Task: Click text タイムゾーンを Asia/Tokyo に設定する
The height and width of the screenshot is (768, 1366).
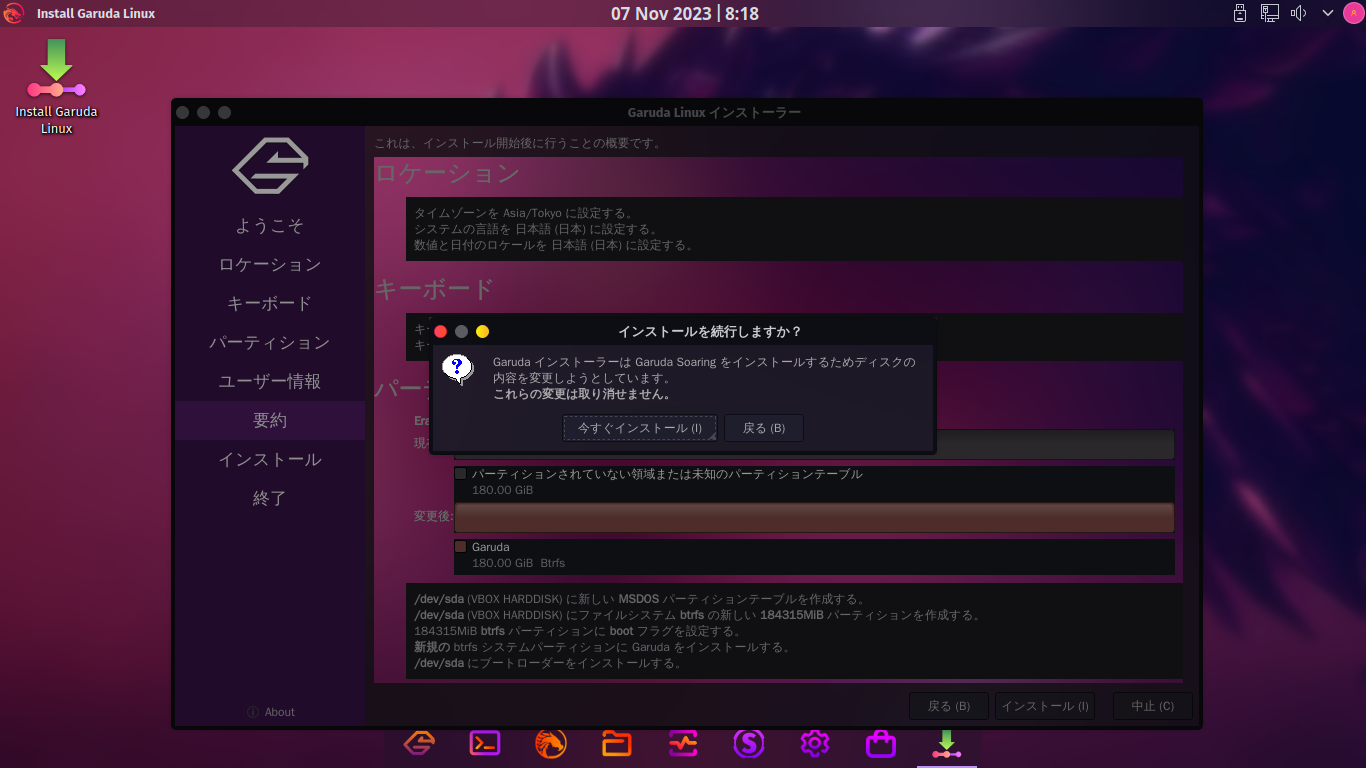Action: pos(524,213)
